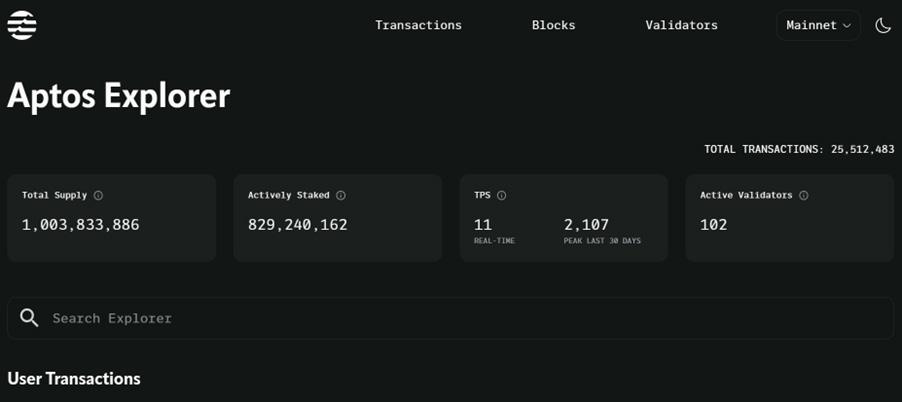Click the real-time TPS value 11

pos(483,225)
